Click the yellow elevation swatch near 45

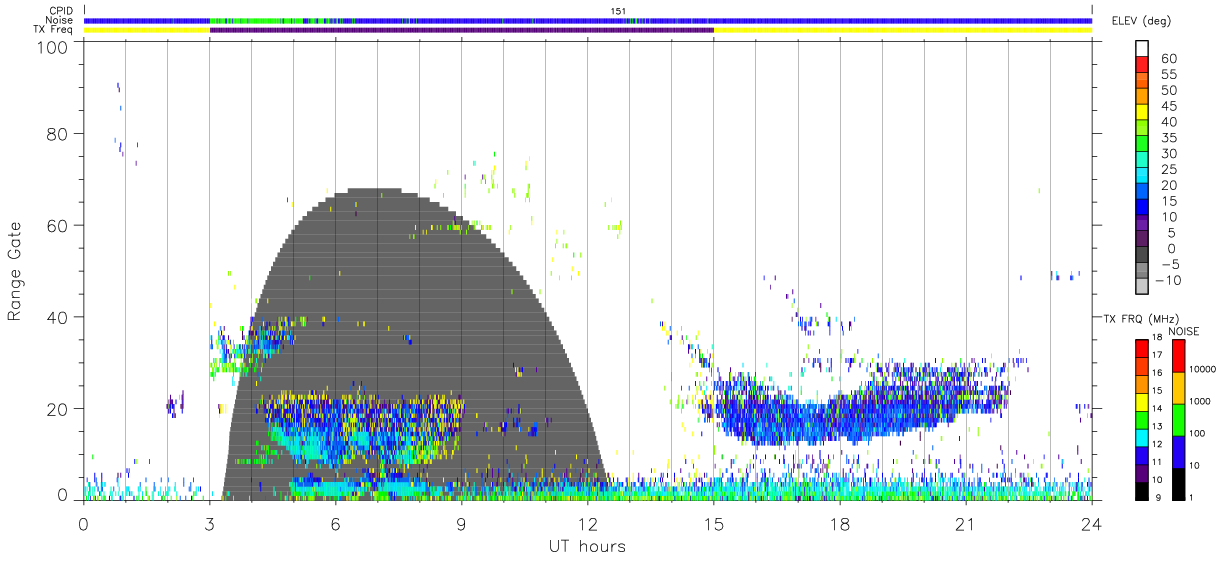point(1143,111)
